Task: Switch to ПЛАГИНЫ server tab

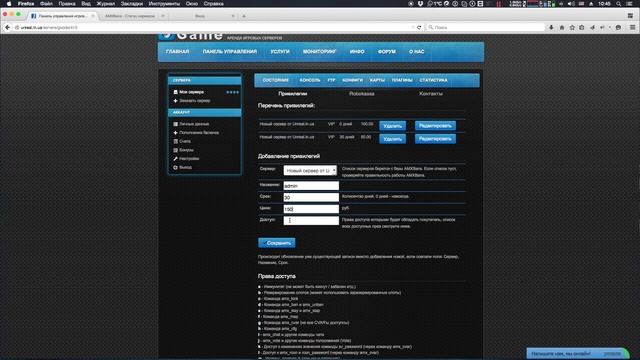Action: pos(402,80)
